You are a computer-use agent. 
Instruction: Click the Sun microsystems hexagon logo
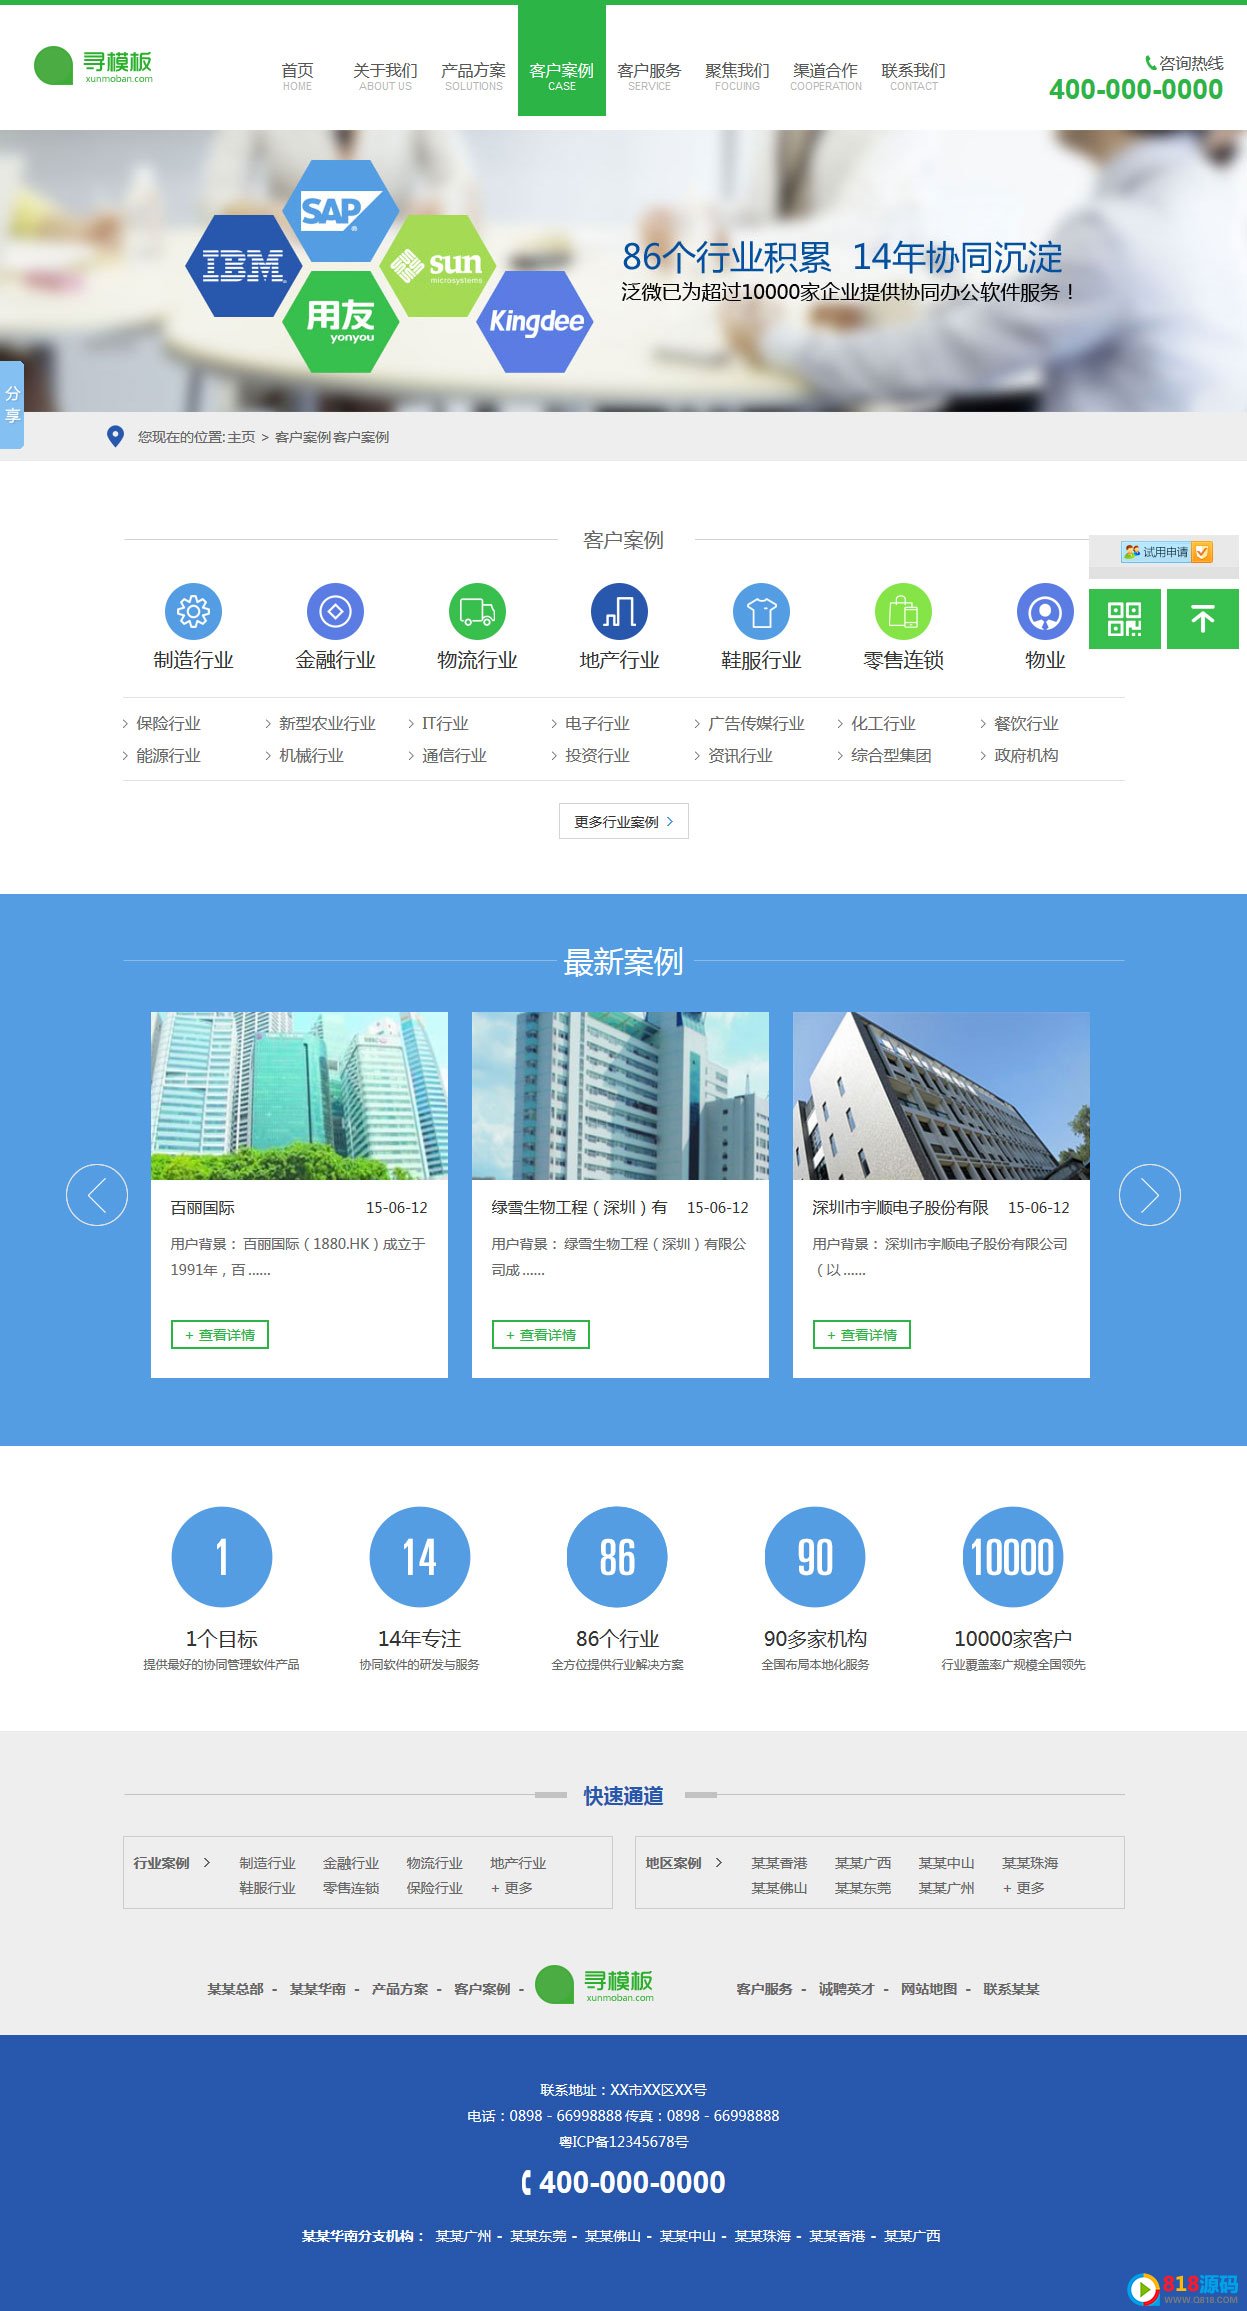pyautogui.click(x=437, y=266)
